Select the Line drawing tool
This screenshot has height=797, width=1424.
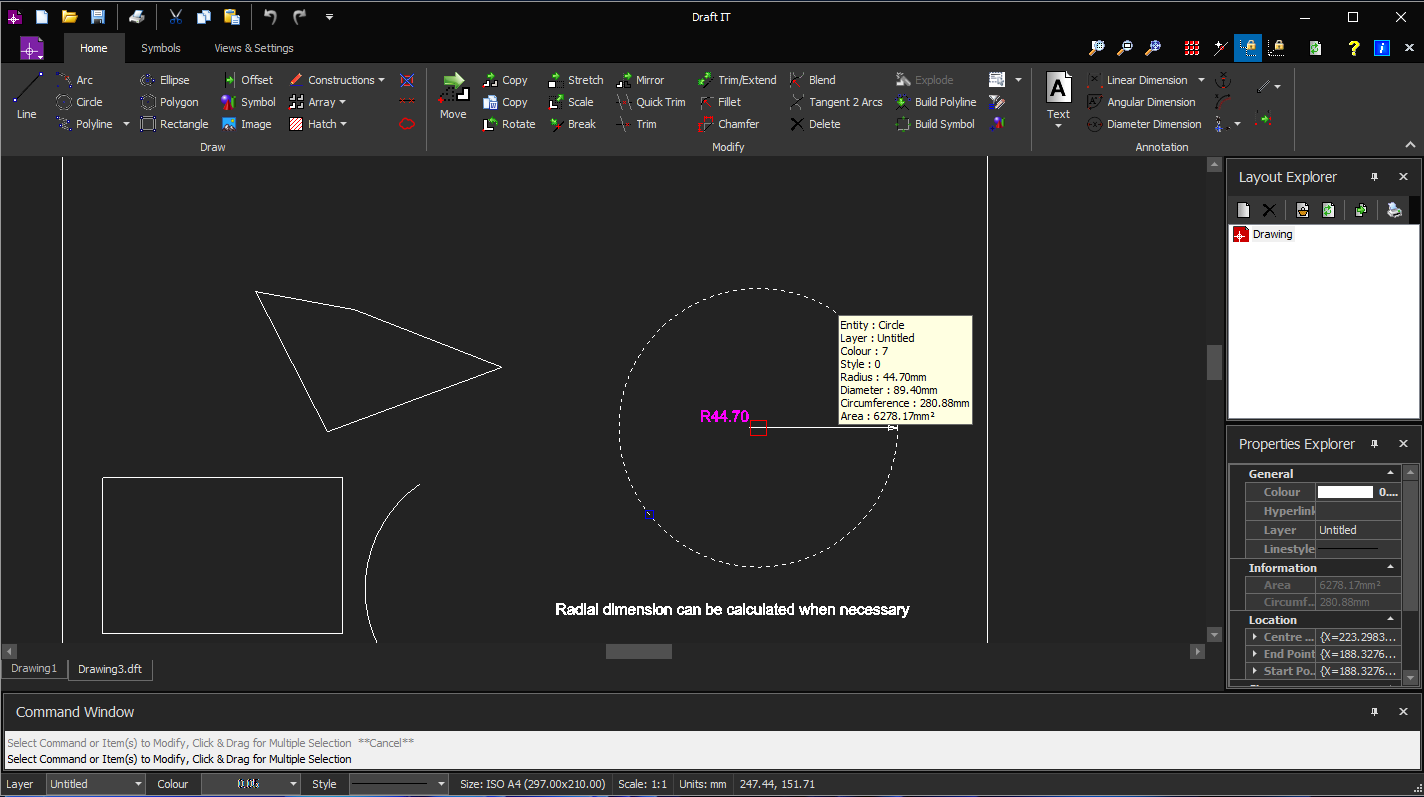(27, 96)
